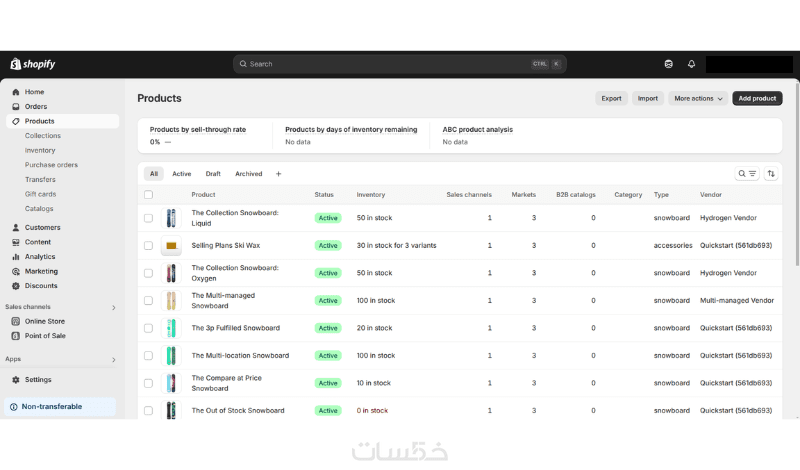Check The Out of Stock Snowboard row
Screen dimensions: 800x470
(148, 411)
